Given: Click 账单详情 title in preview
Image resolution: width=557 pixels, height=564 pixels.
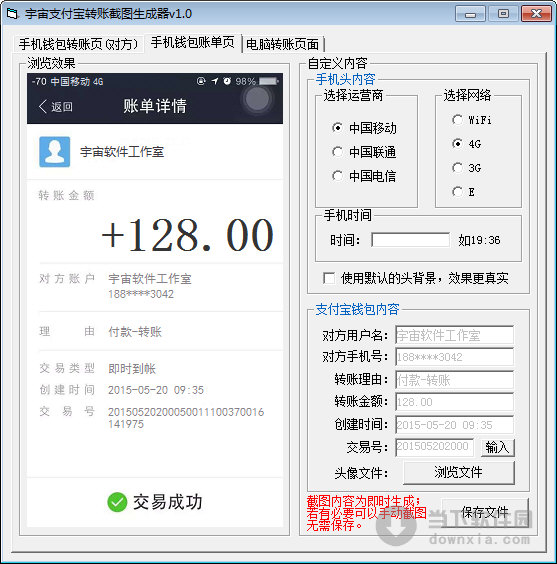Looking at the screenshot, I should [155, 106].
